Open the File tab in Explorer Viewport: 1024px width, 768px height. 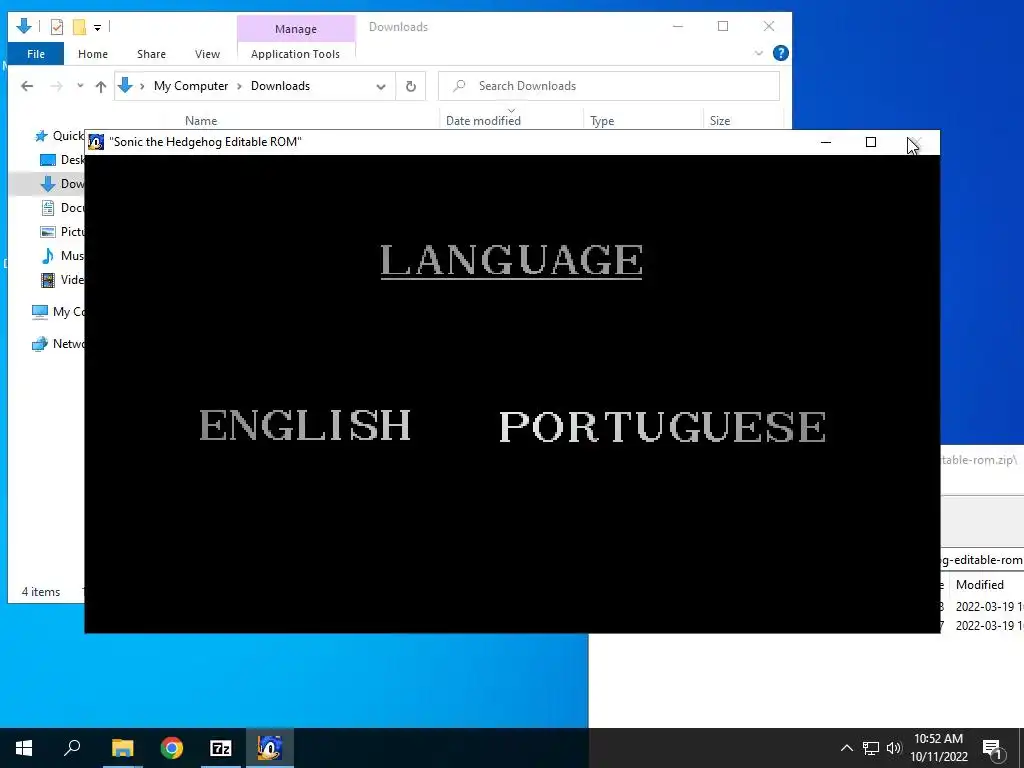(x=36, y=54)
